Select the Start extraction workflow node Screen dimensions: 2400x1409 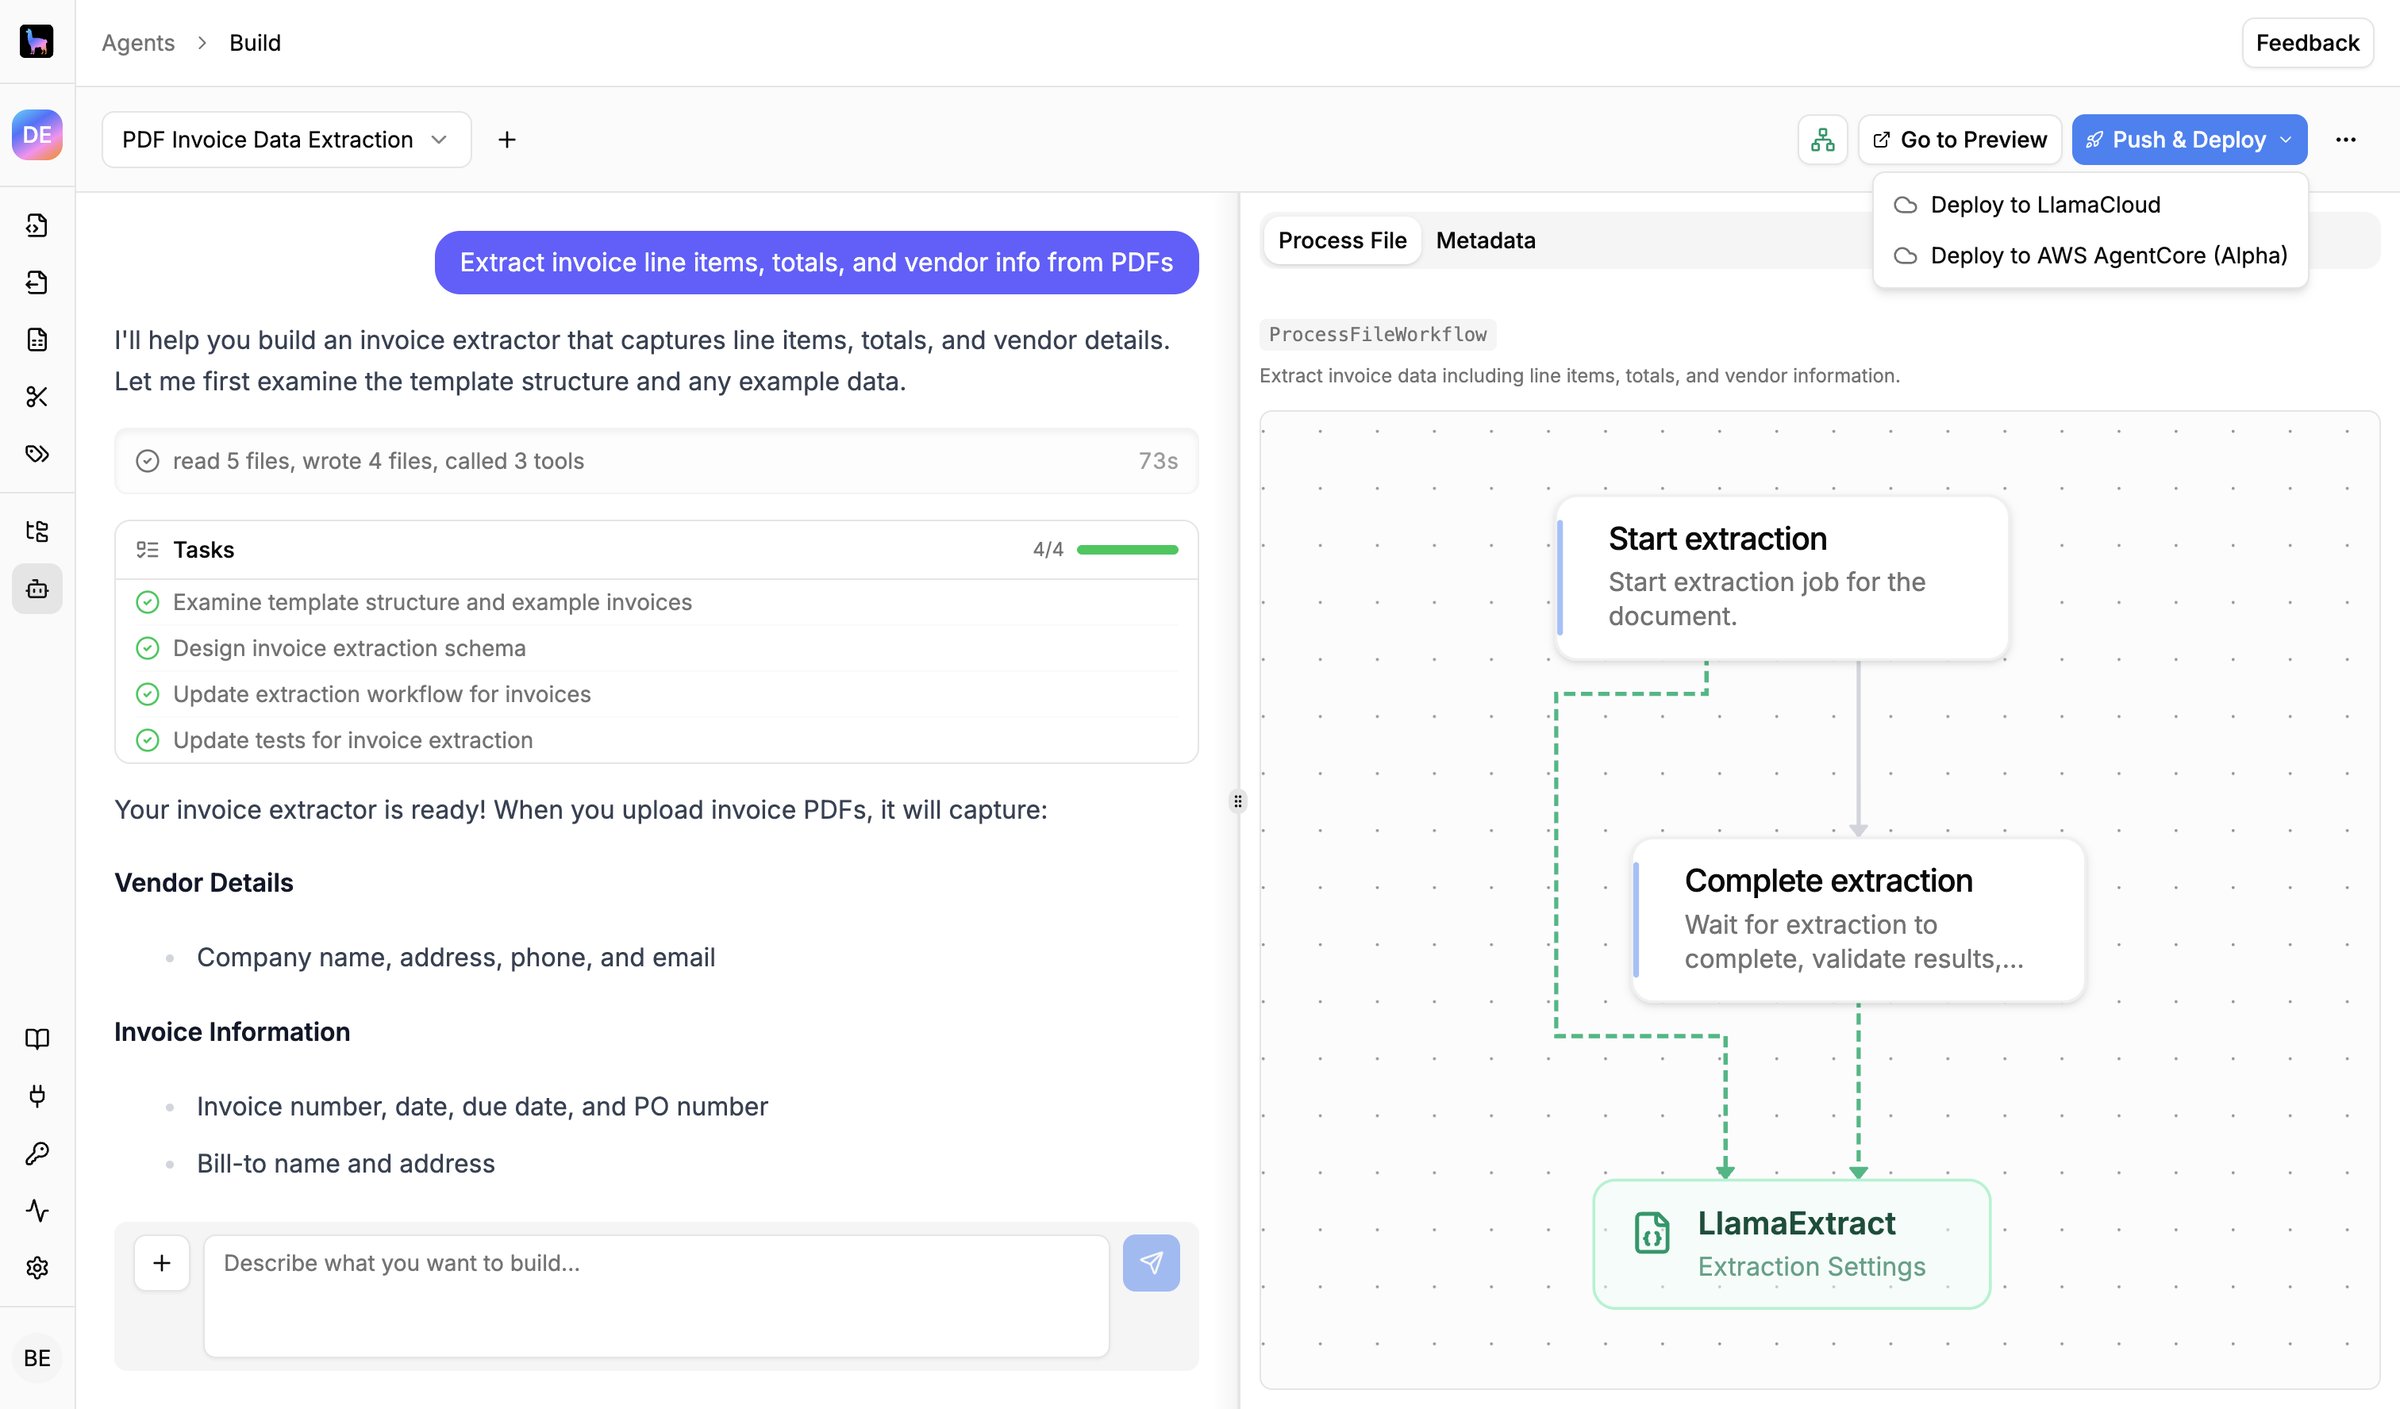tap(1783, 578)
